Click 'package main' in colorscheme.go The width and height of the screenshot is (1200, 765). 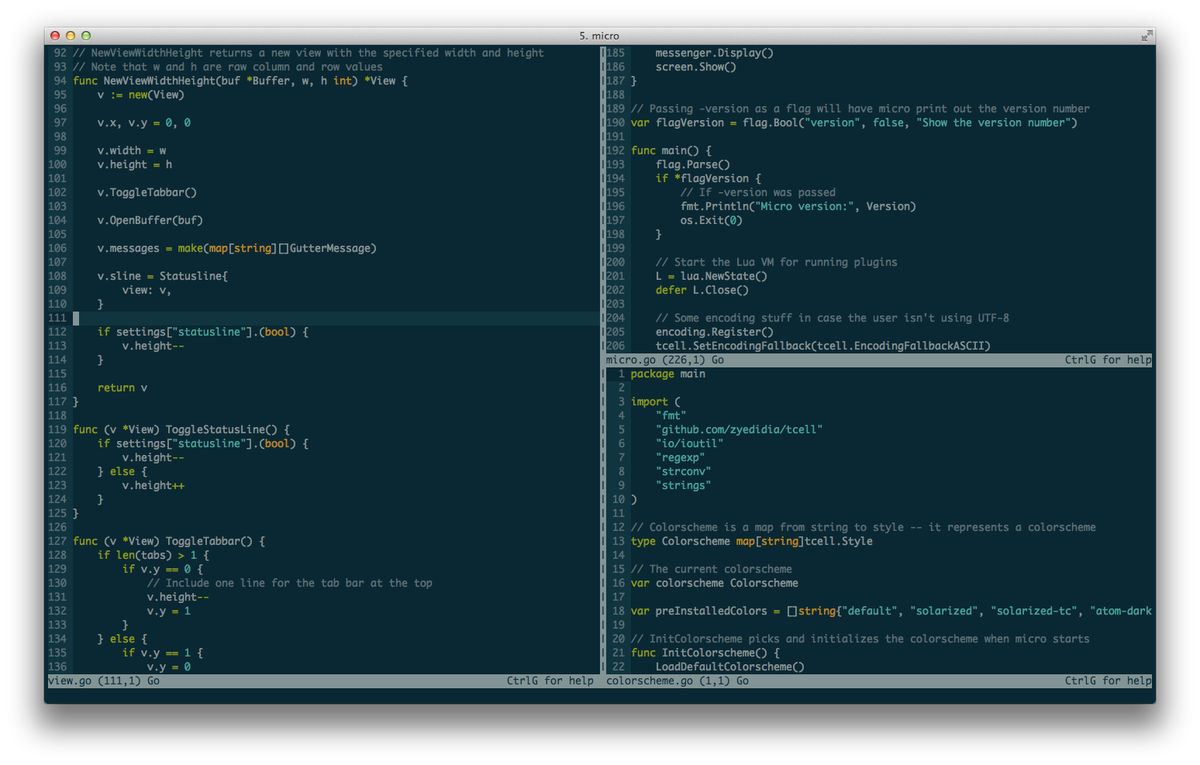tap(668, 374)
